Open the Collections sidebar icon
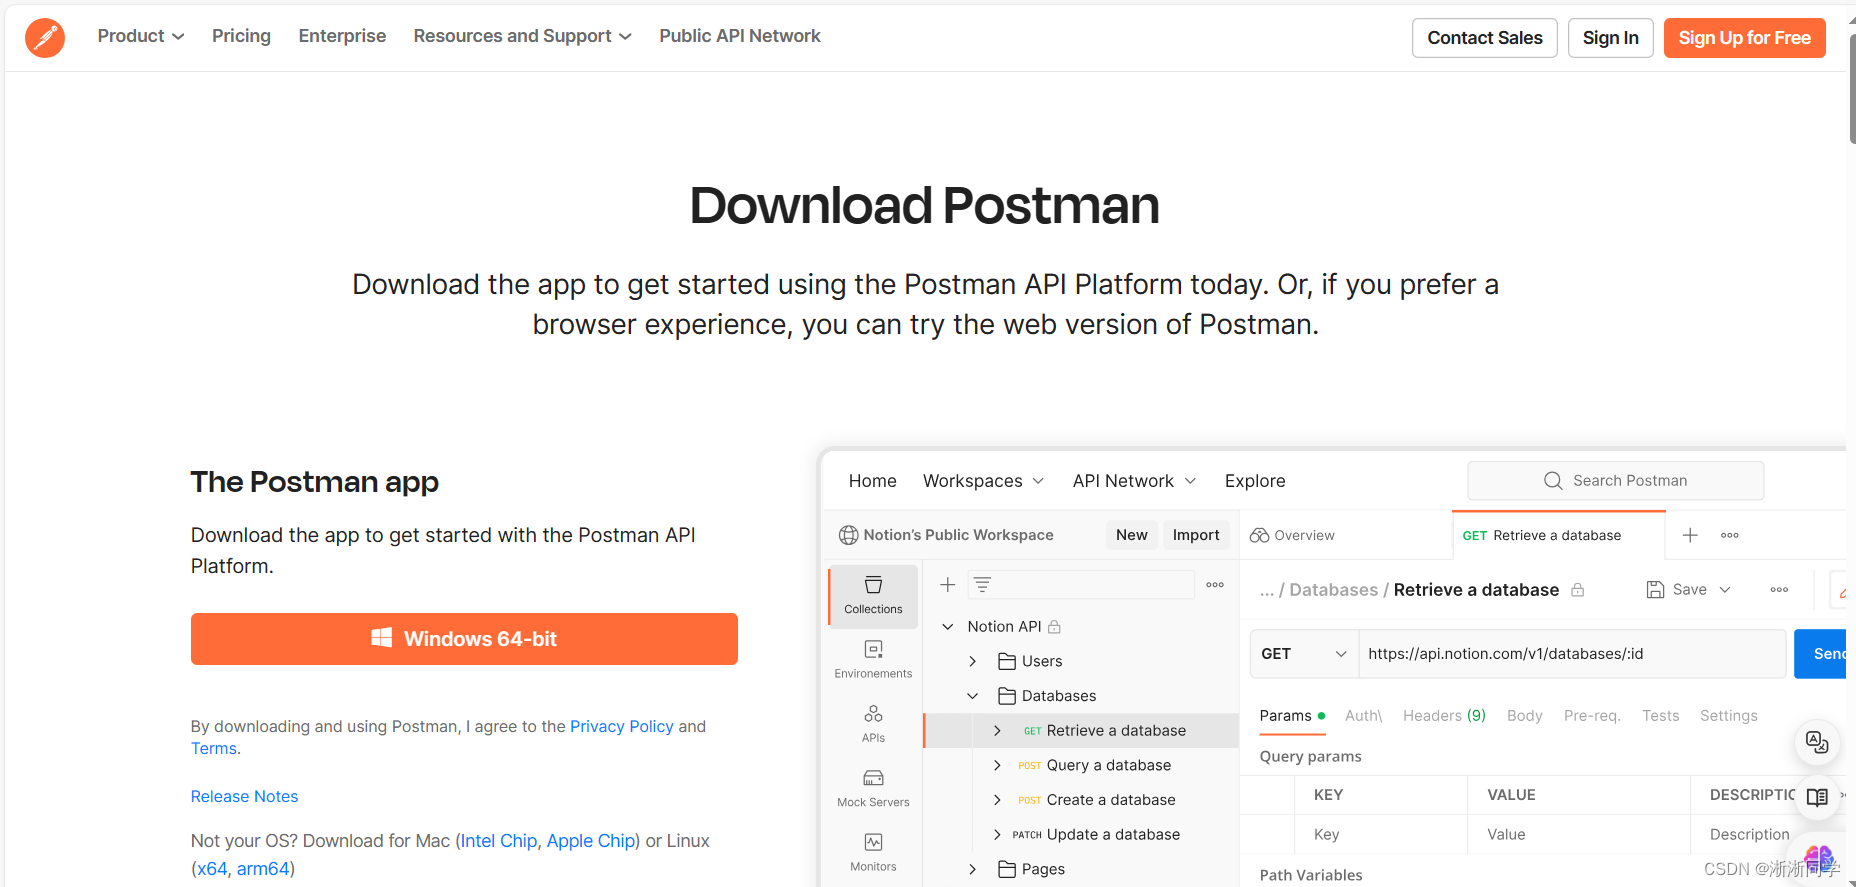The height and width of the screenshot is (887, 1856). coord(873,595)
